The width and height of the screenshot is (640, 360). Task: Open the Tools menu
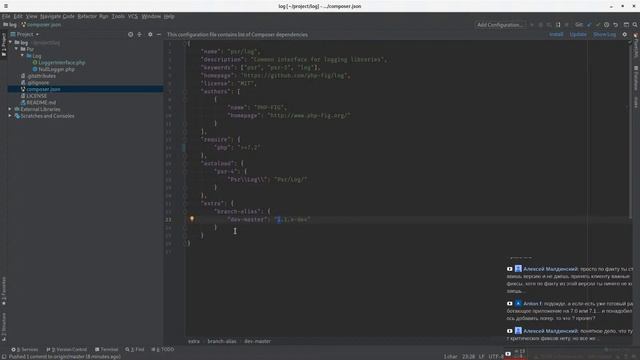click(118, 16)
